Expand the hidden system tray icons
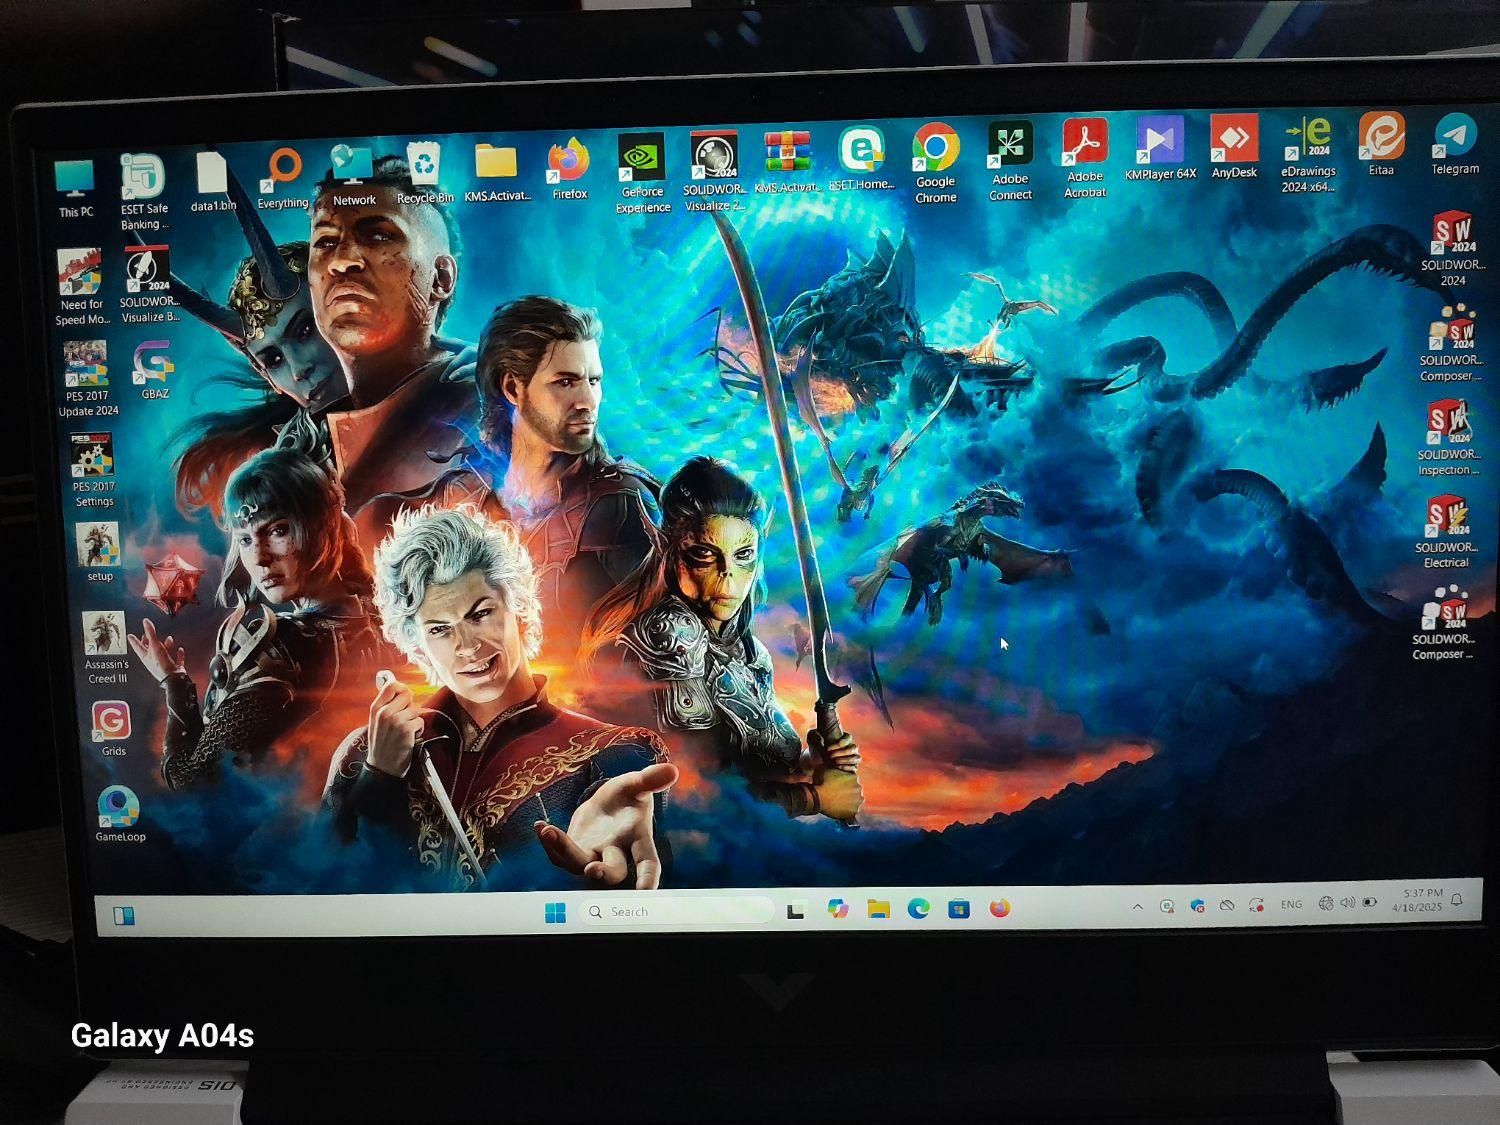The height and width of the screenshot is (1125, 1500). [x=1137, y=906]
